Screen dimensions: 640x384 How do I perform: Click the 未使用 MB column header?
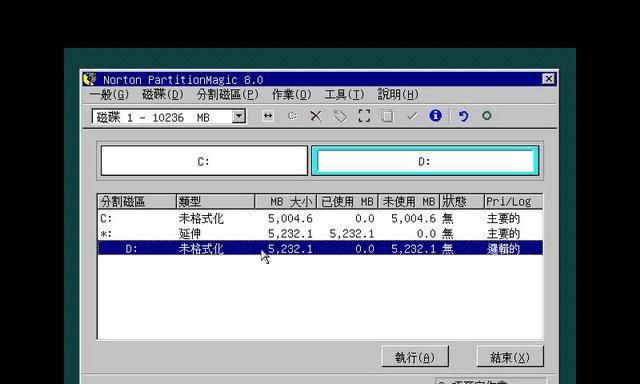tap(409, 202)
